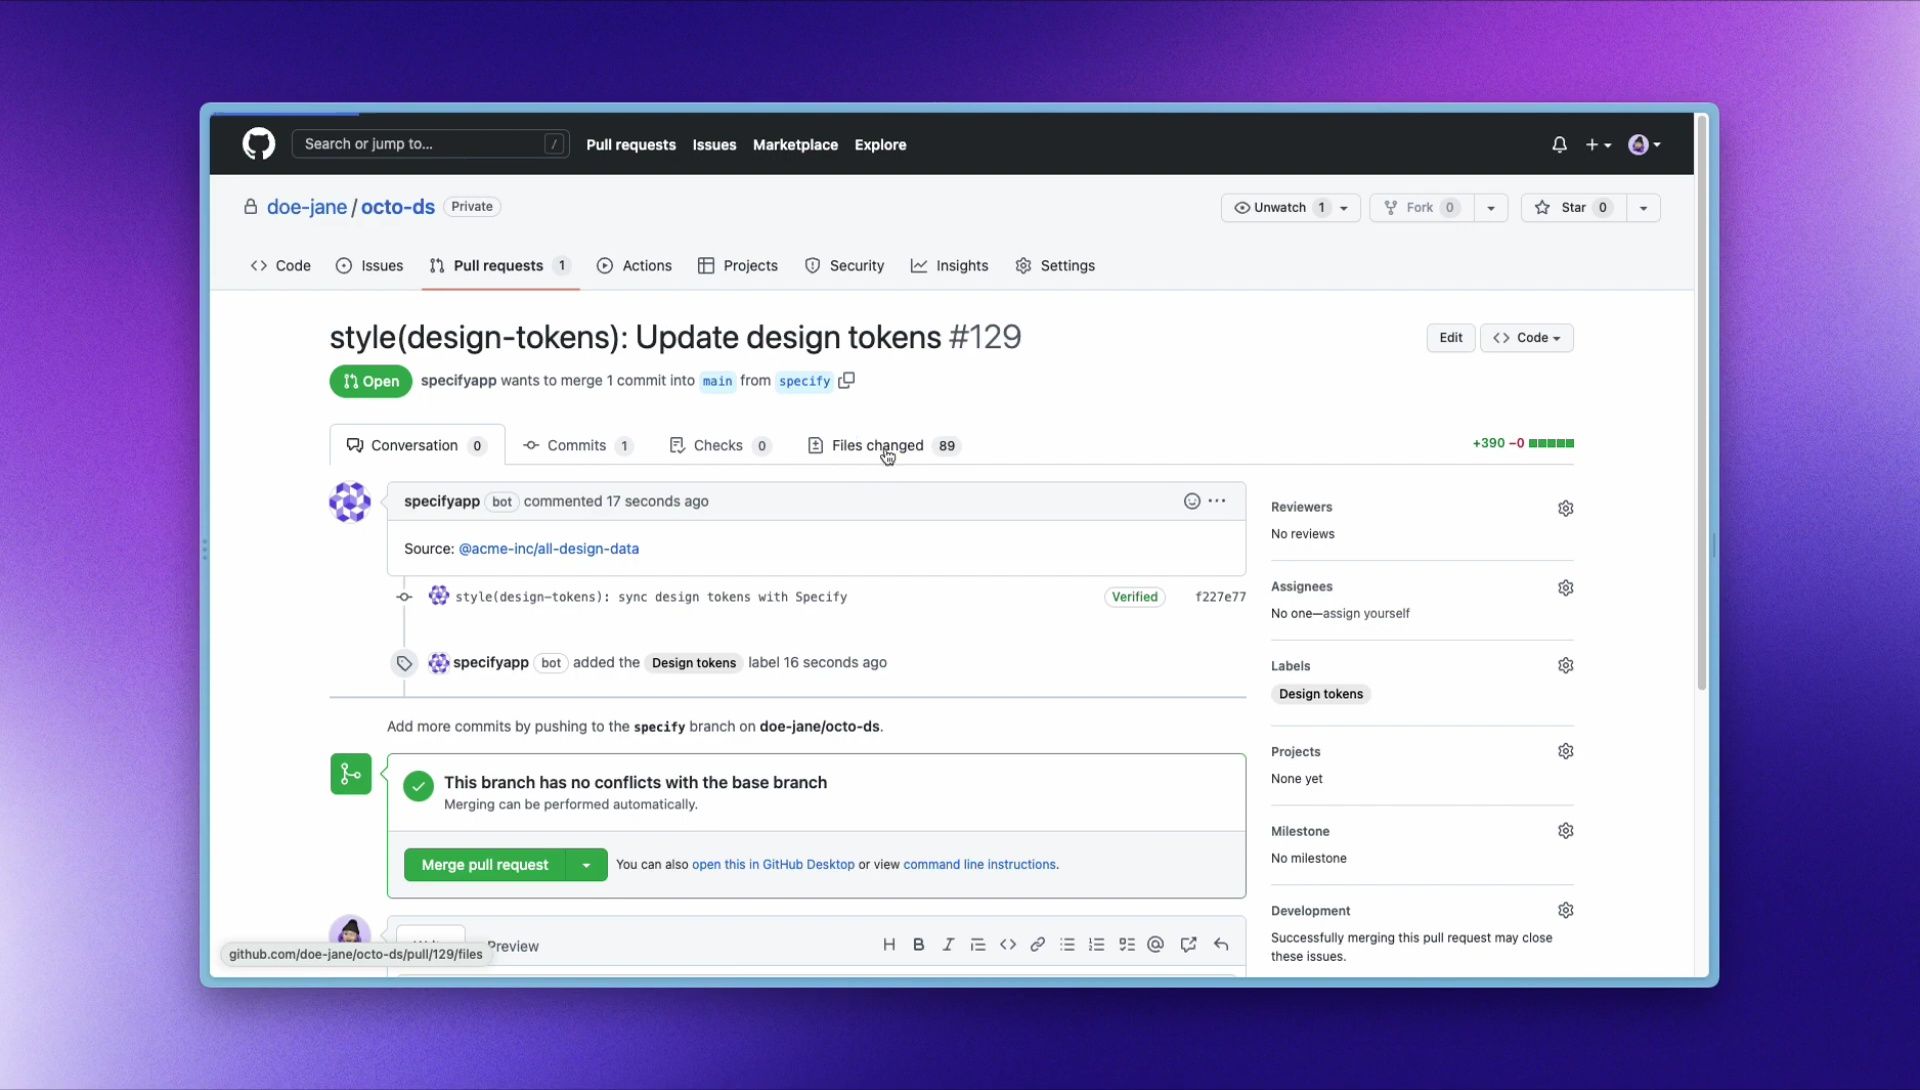Edit Development via the gear icon
Screen dimensions: 1920x1090
click(1566, 910)
